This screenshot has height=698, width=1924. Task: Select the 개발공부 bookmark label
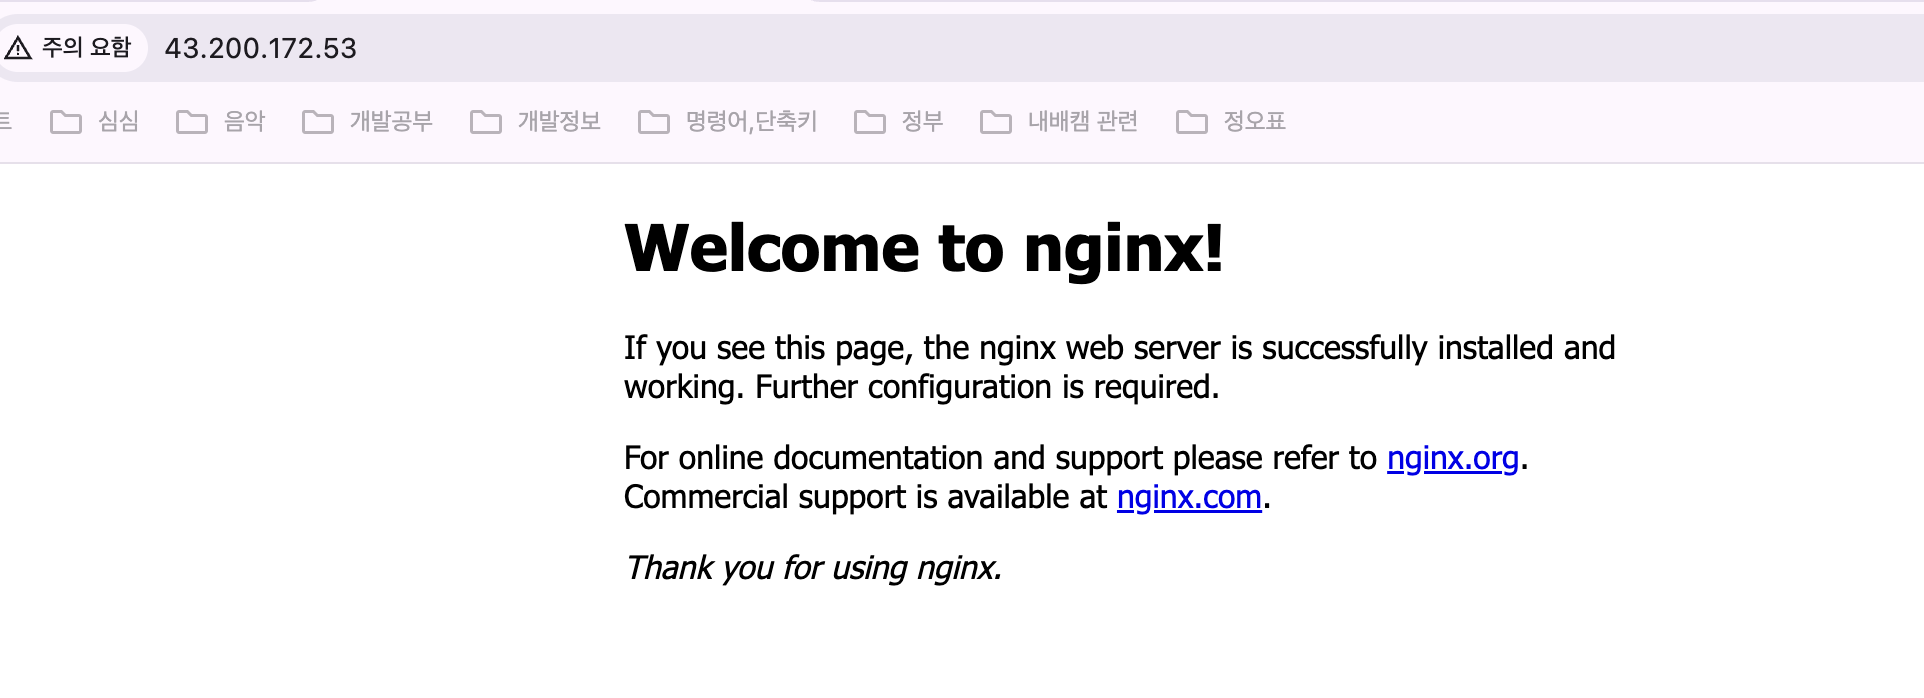[391, 122]
